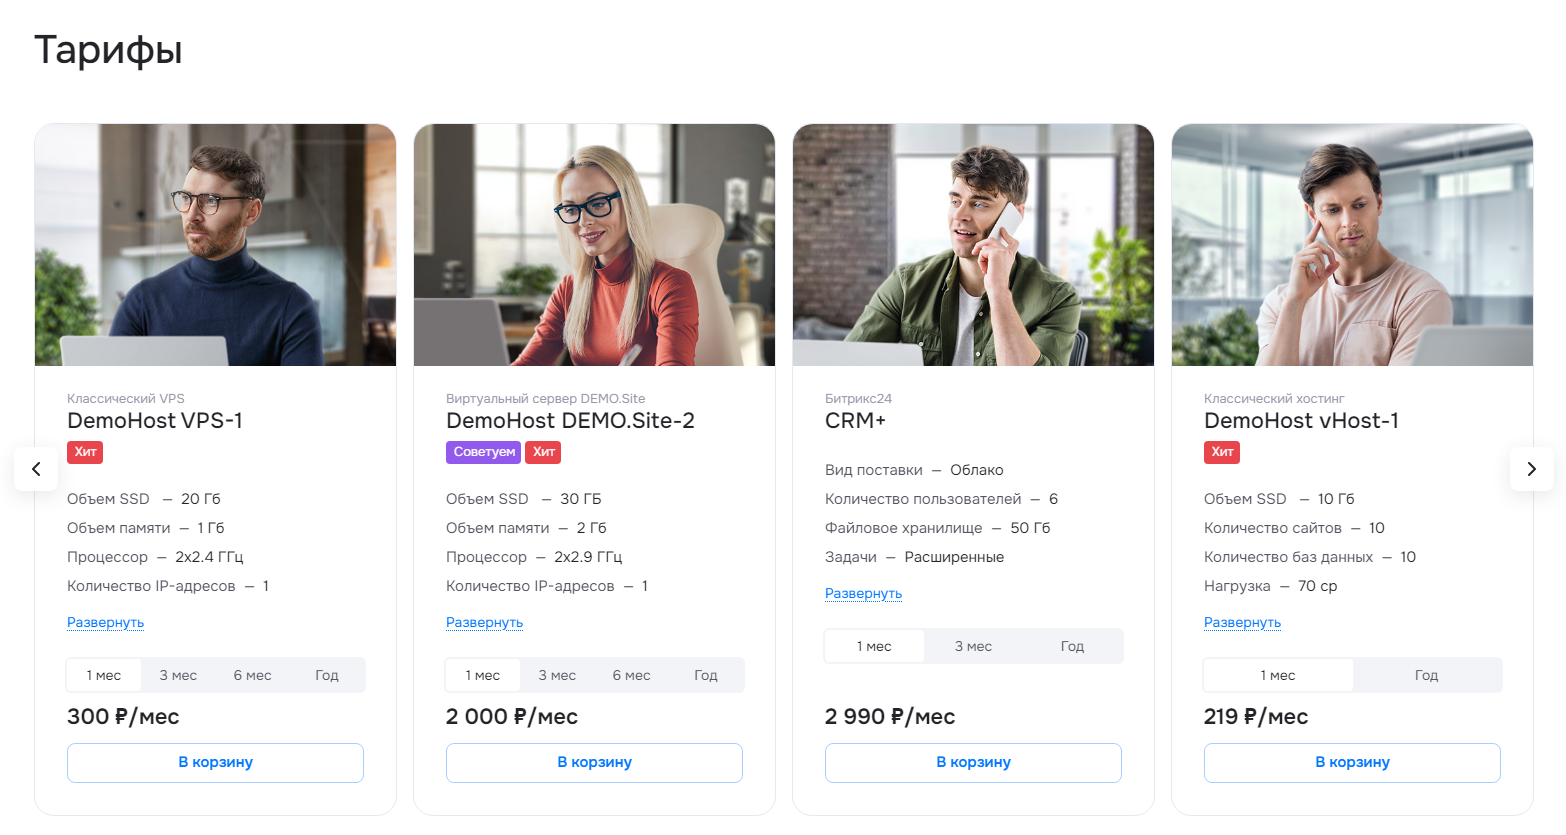The image size is (1566, 835).
Task: Click the previous slide arrow
Action: click(x=36, y=469)
